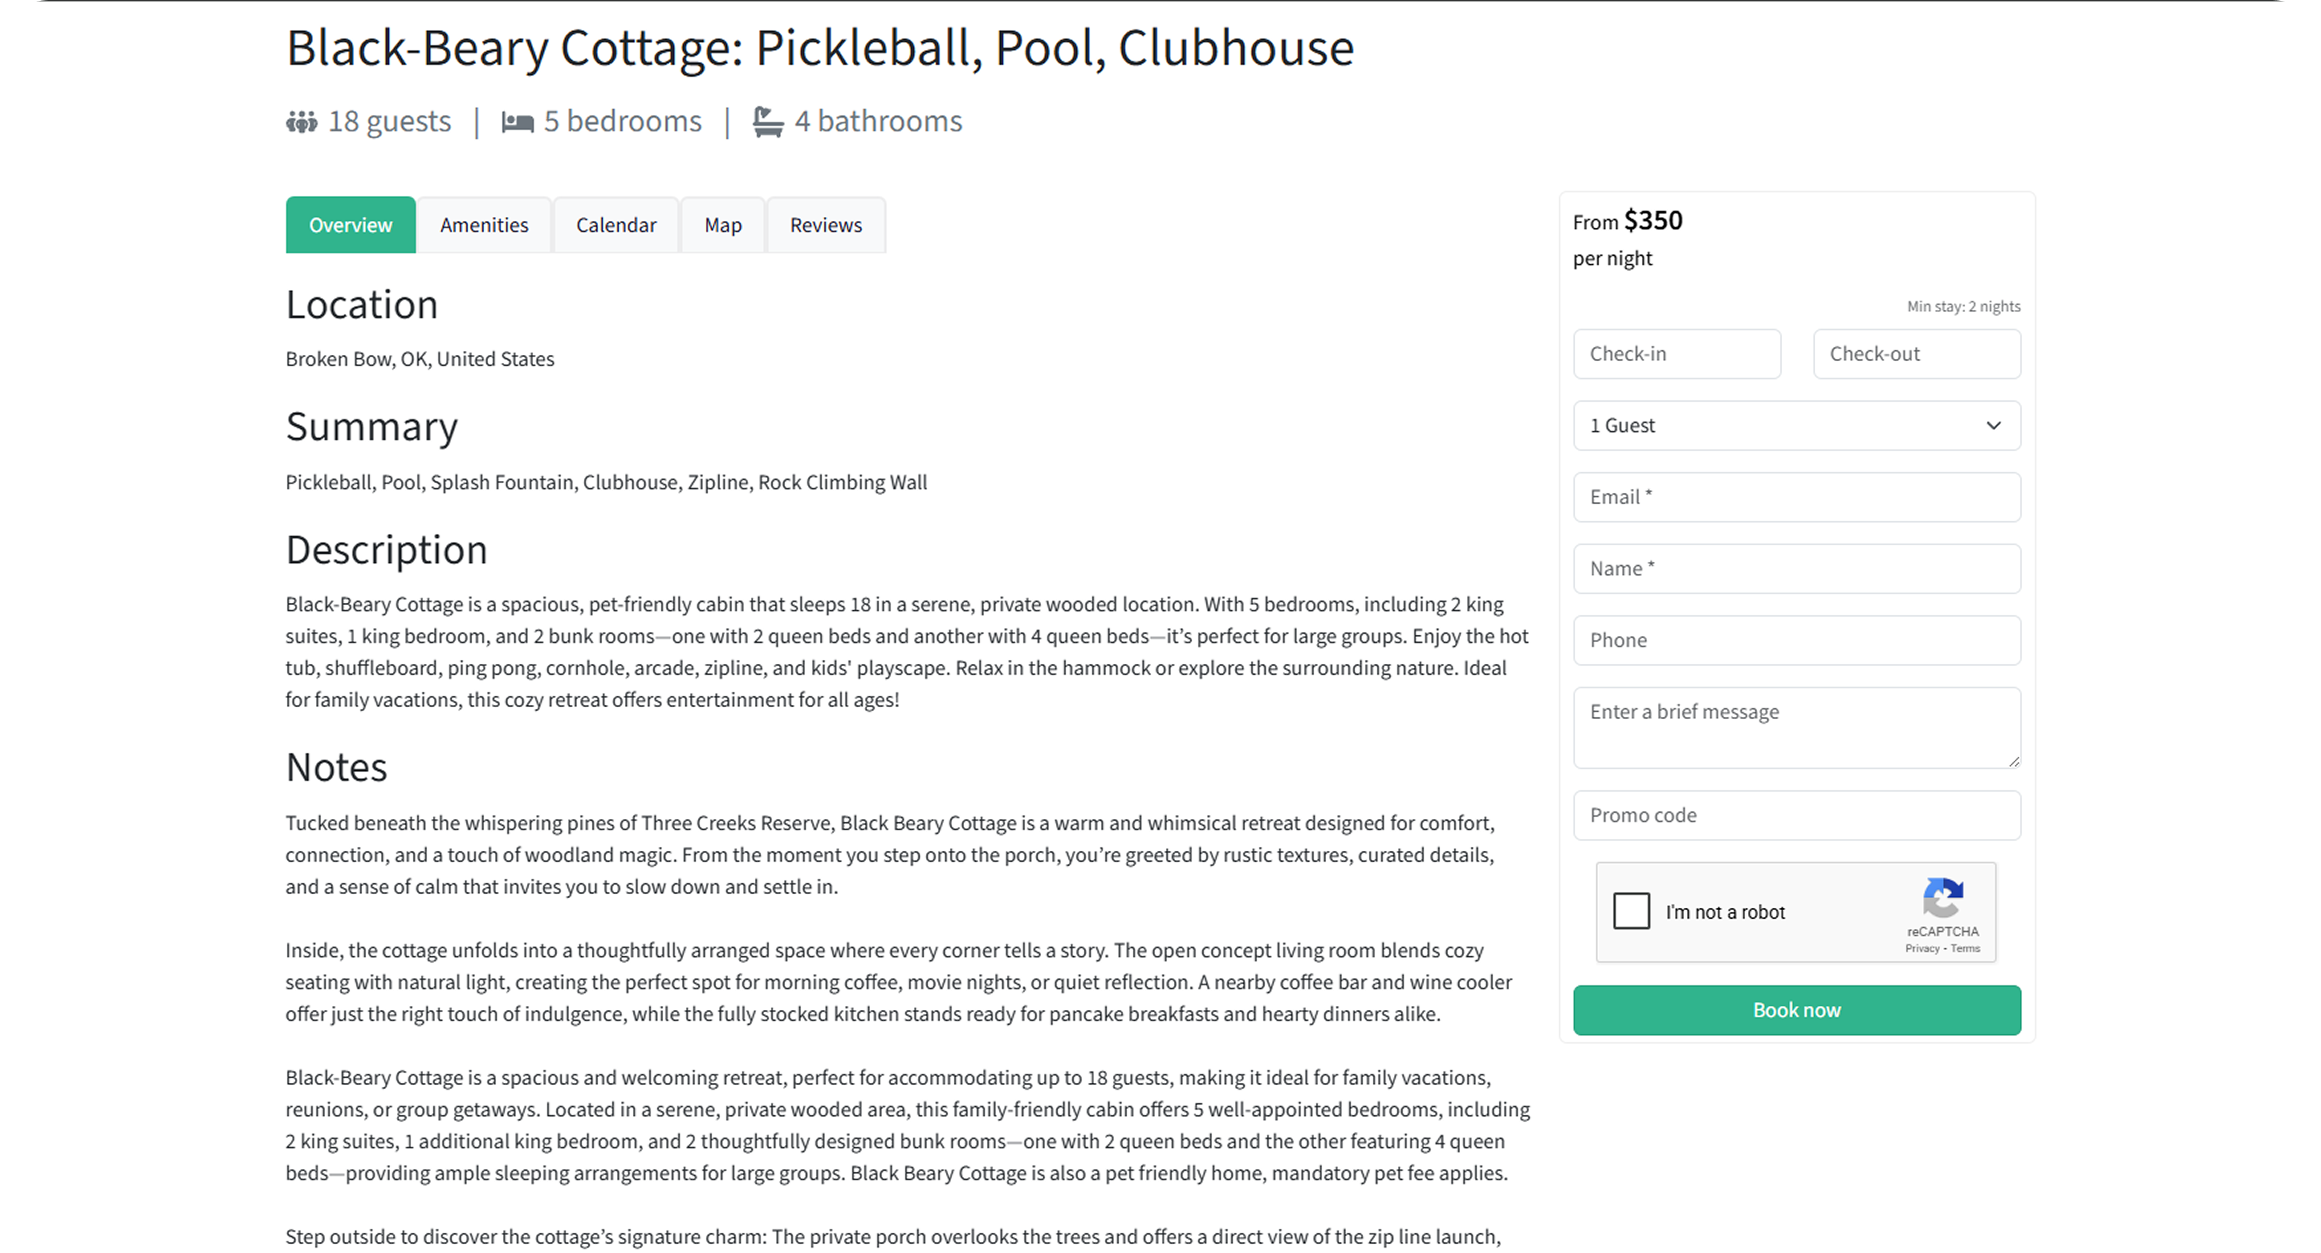2321x1253 pixels.
Task: Click the reCAPTCHA logo icon
Action: pos(1942,897)
